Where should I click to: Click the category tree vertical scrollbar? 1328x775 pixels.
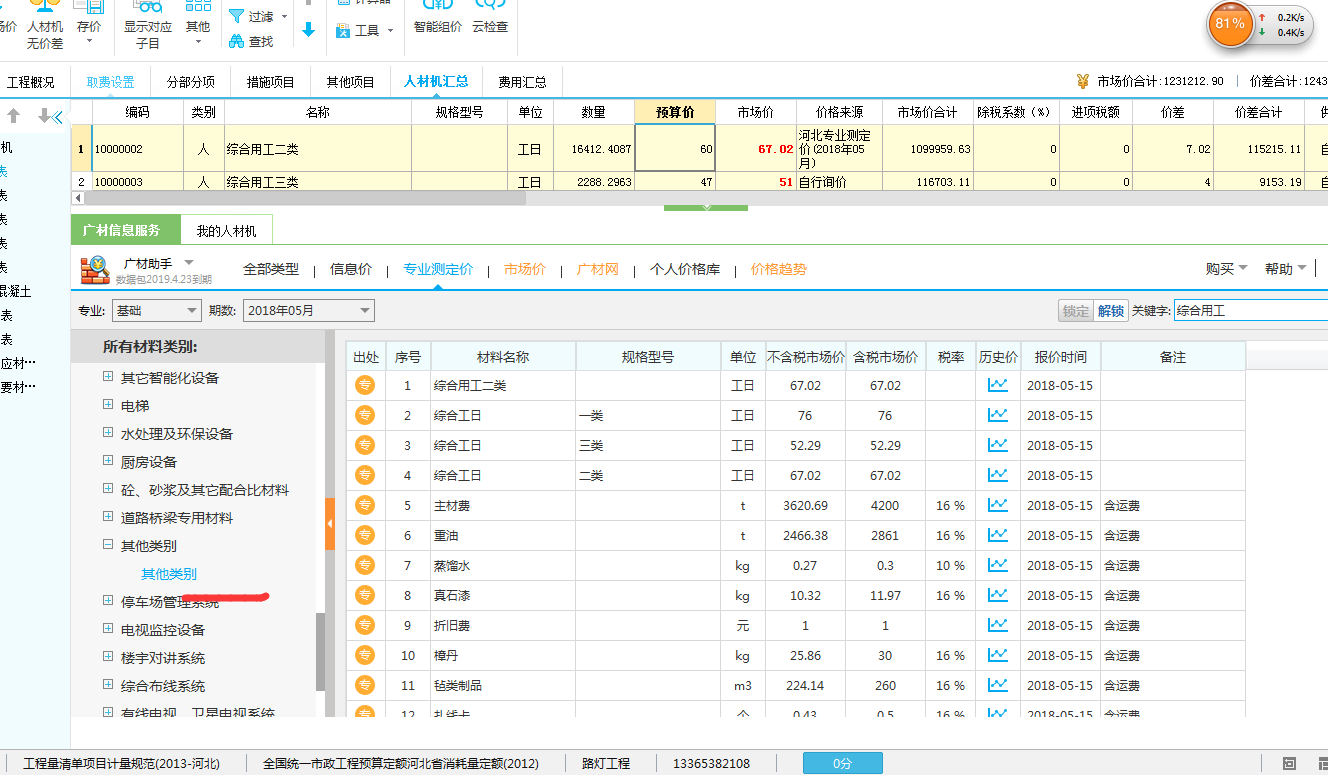pyautogui.click(x=320, y=651)
